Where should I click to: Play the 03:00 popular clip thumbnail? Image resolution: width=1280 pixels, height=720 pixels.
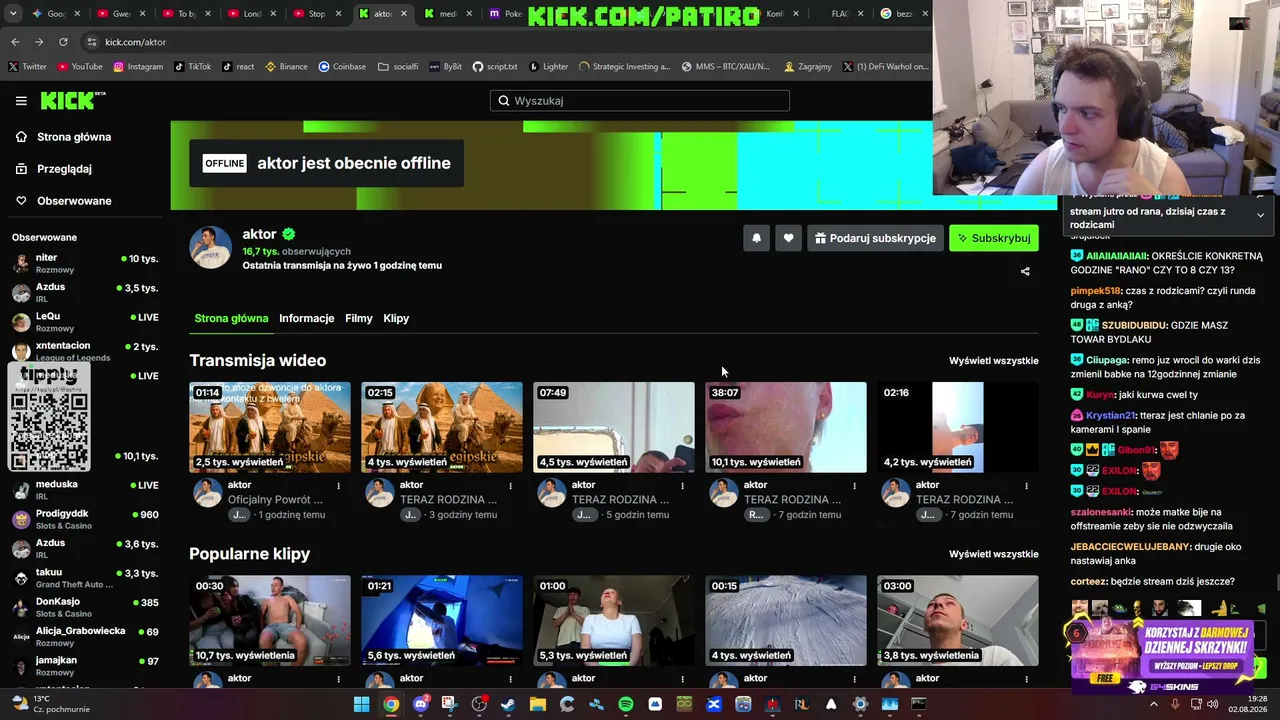958,620
